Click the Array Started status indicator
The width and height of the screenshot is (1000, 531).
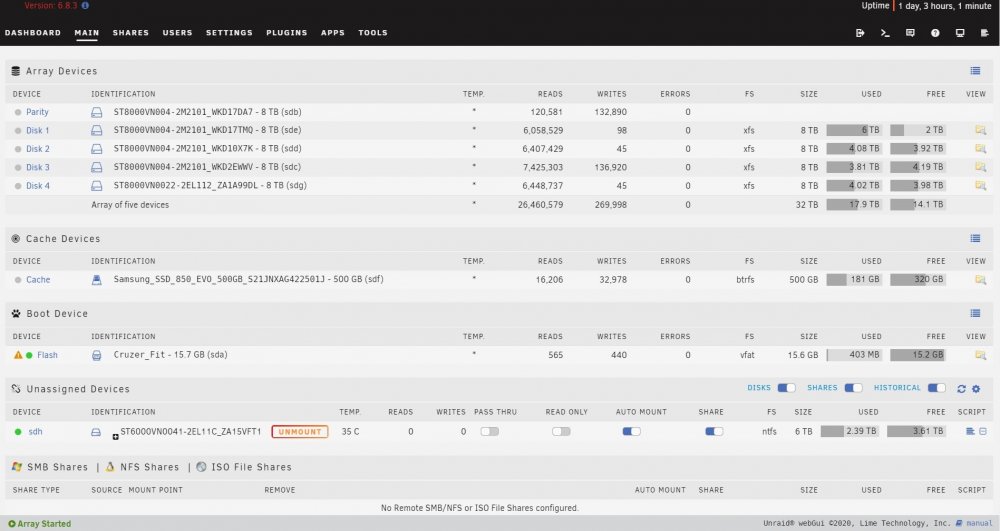[x=40, y=523]
